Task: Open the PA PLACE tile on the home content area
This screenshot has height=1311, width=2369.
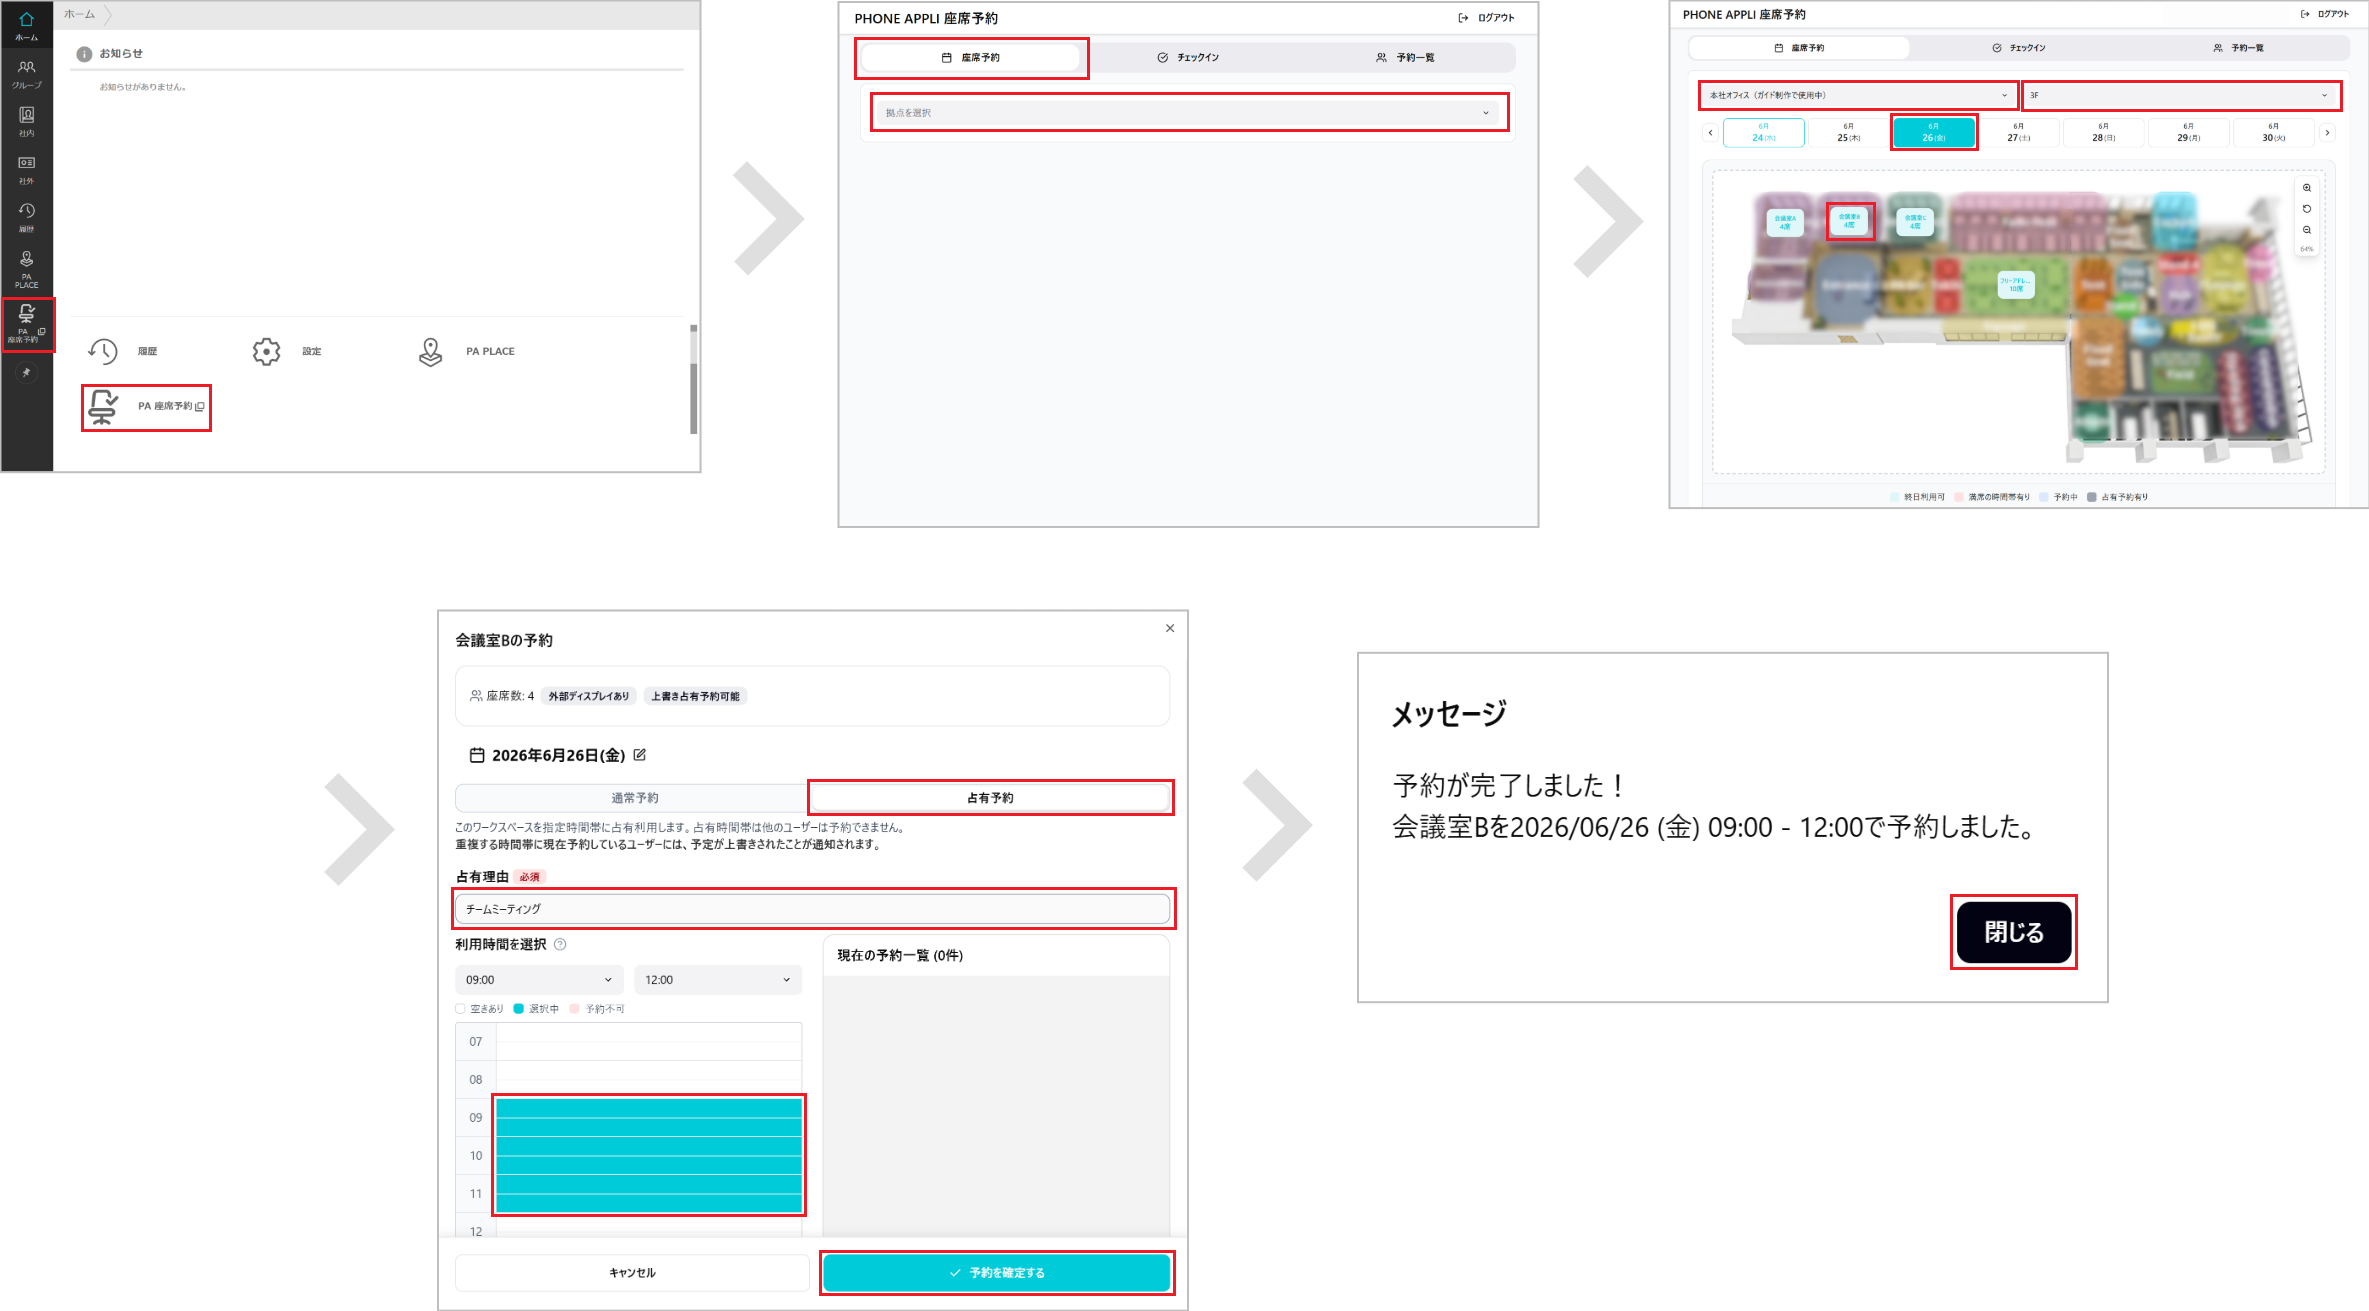Action: [466, 351]
